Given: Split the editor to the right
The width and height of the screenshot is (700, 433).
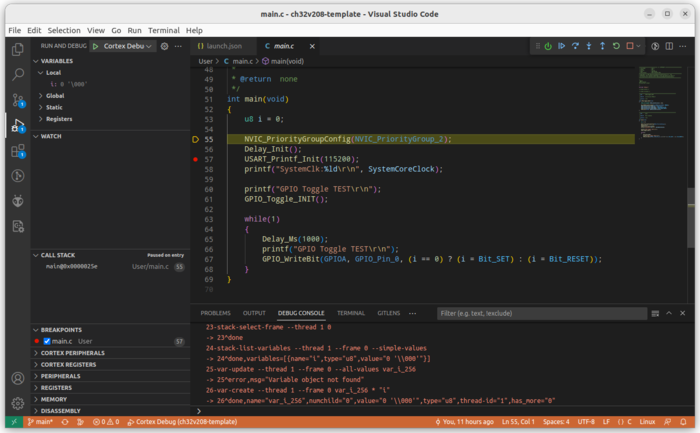Looking at the screenshot, I should tap(669, 46).
